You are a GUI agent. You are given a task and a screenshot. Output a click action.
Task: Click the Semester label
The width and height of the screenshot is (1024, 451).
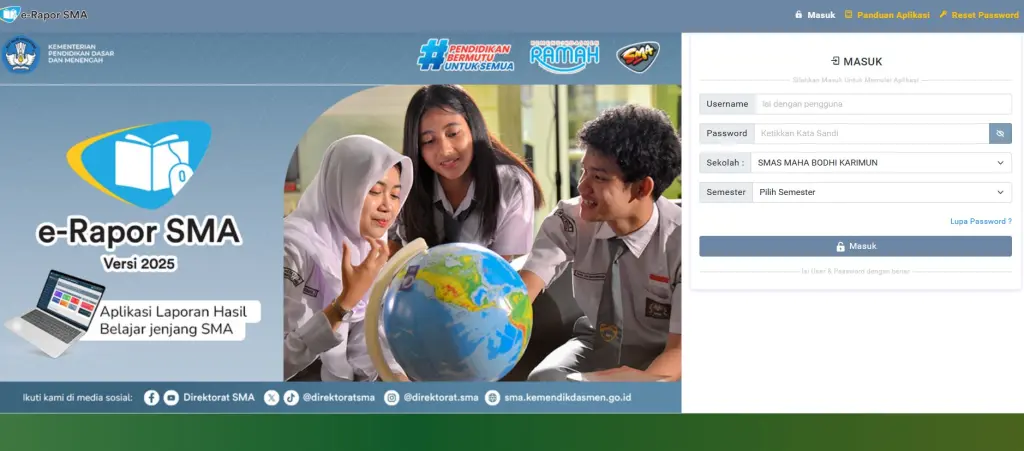726,192
